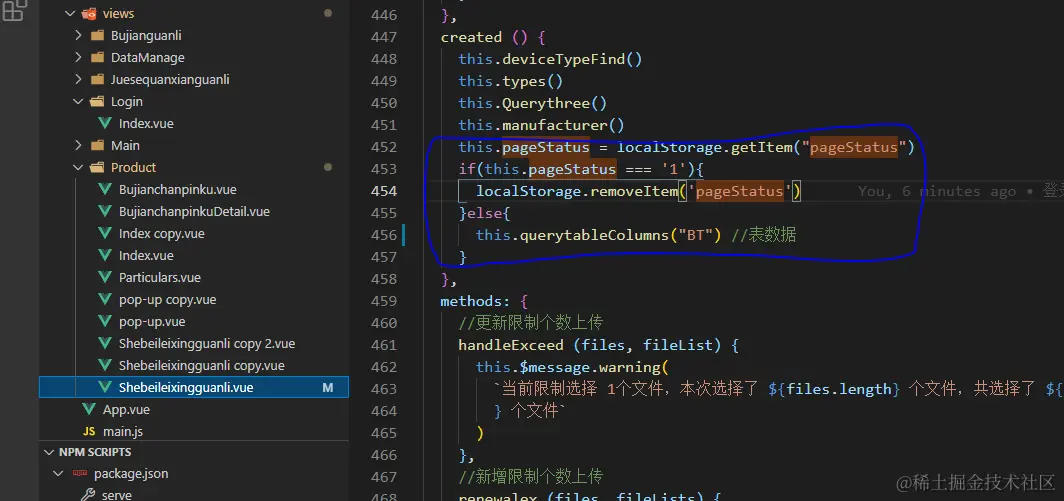Open Index.vue under Login folder

[146, 124]
